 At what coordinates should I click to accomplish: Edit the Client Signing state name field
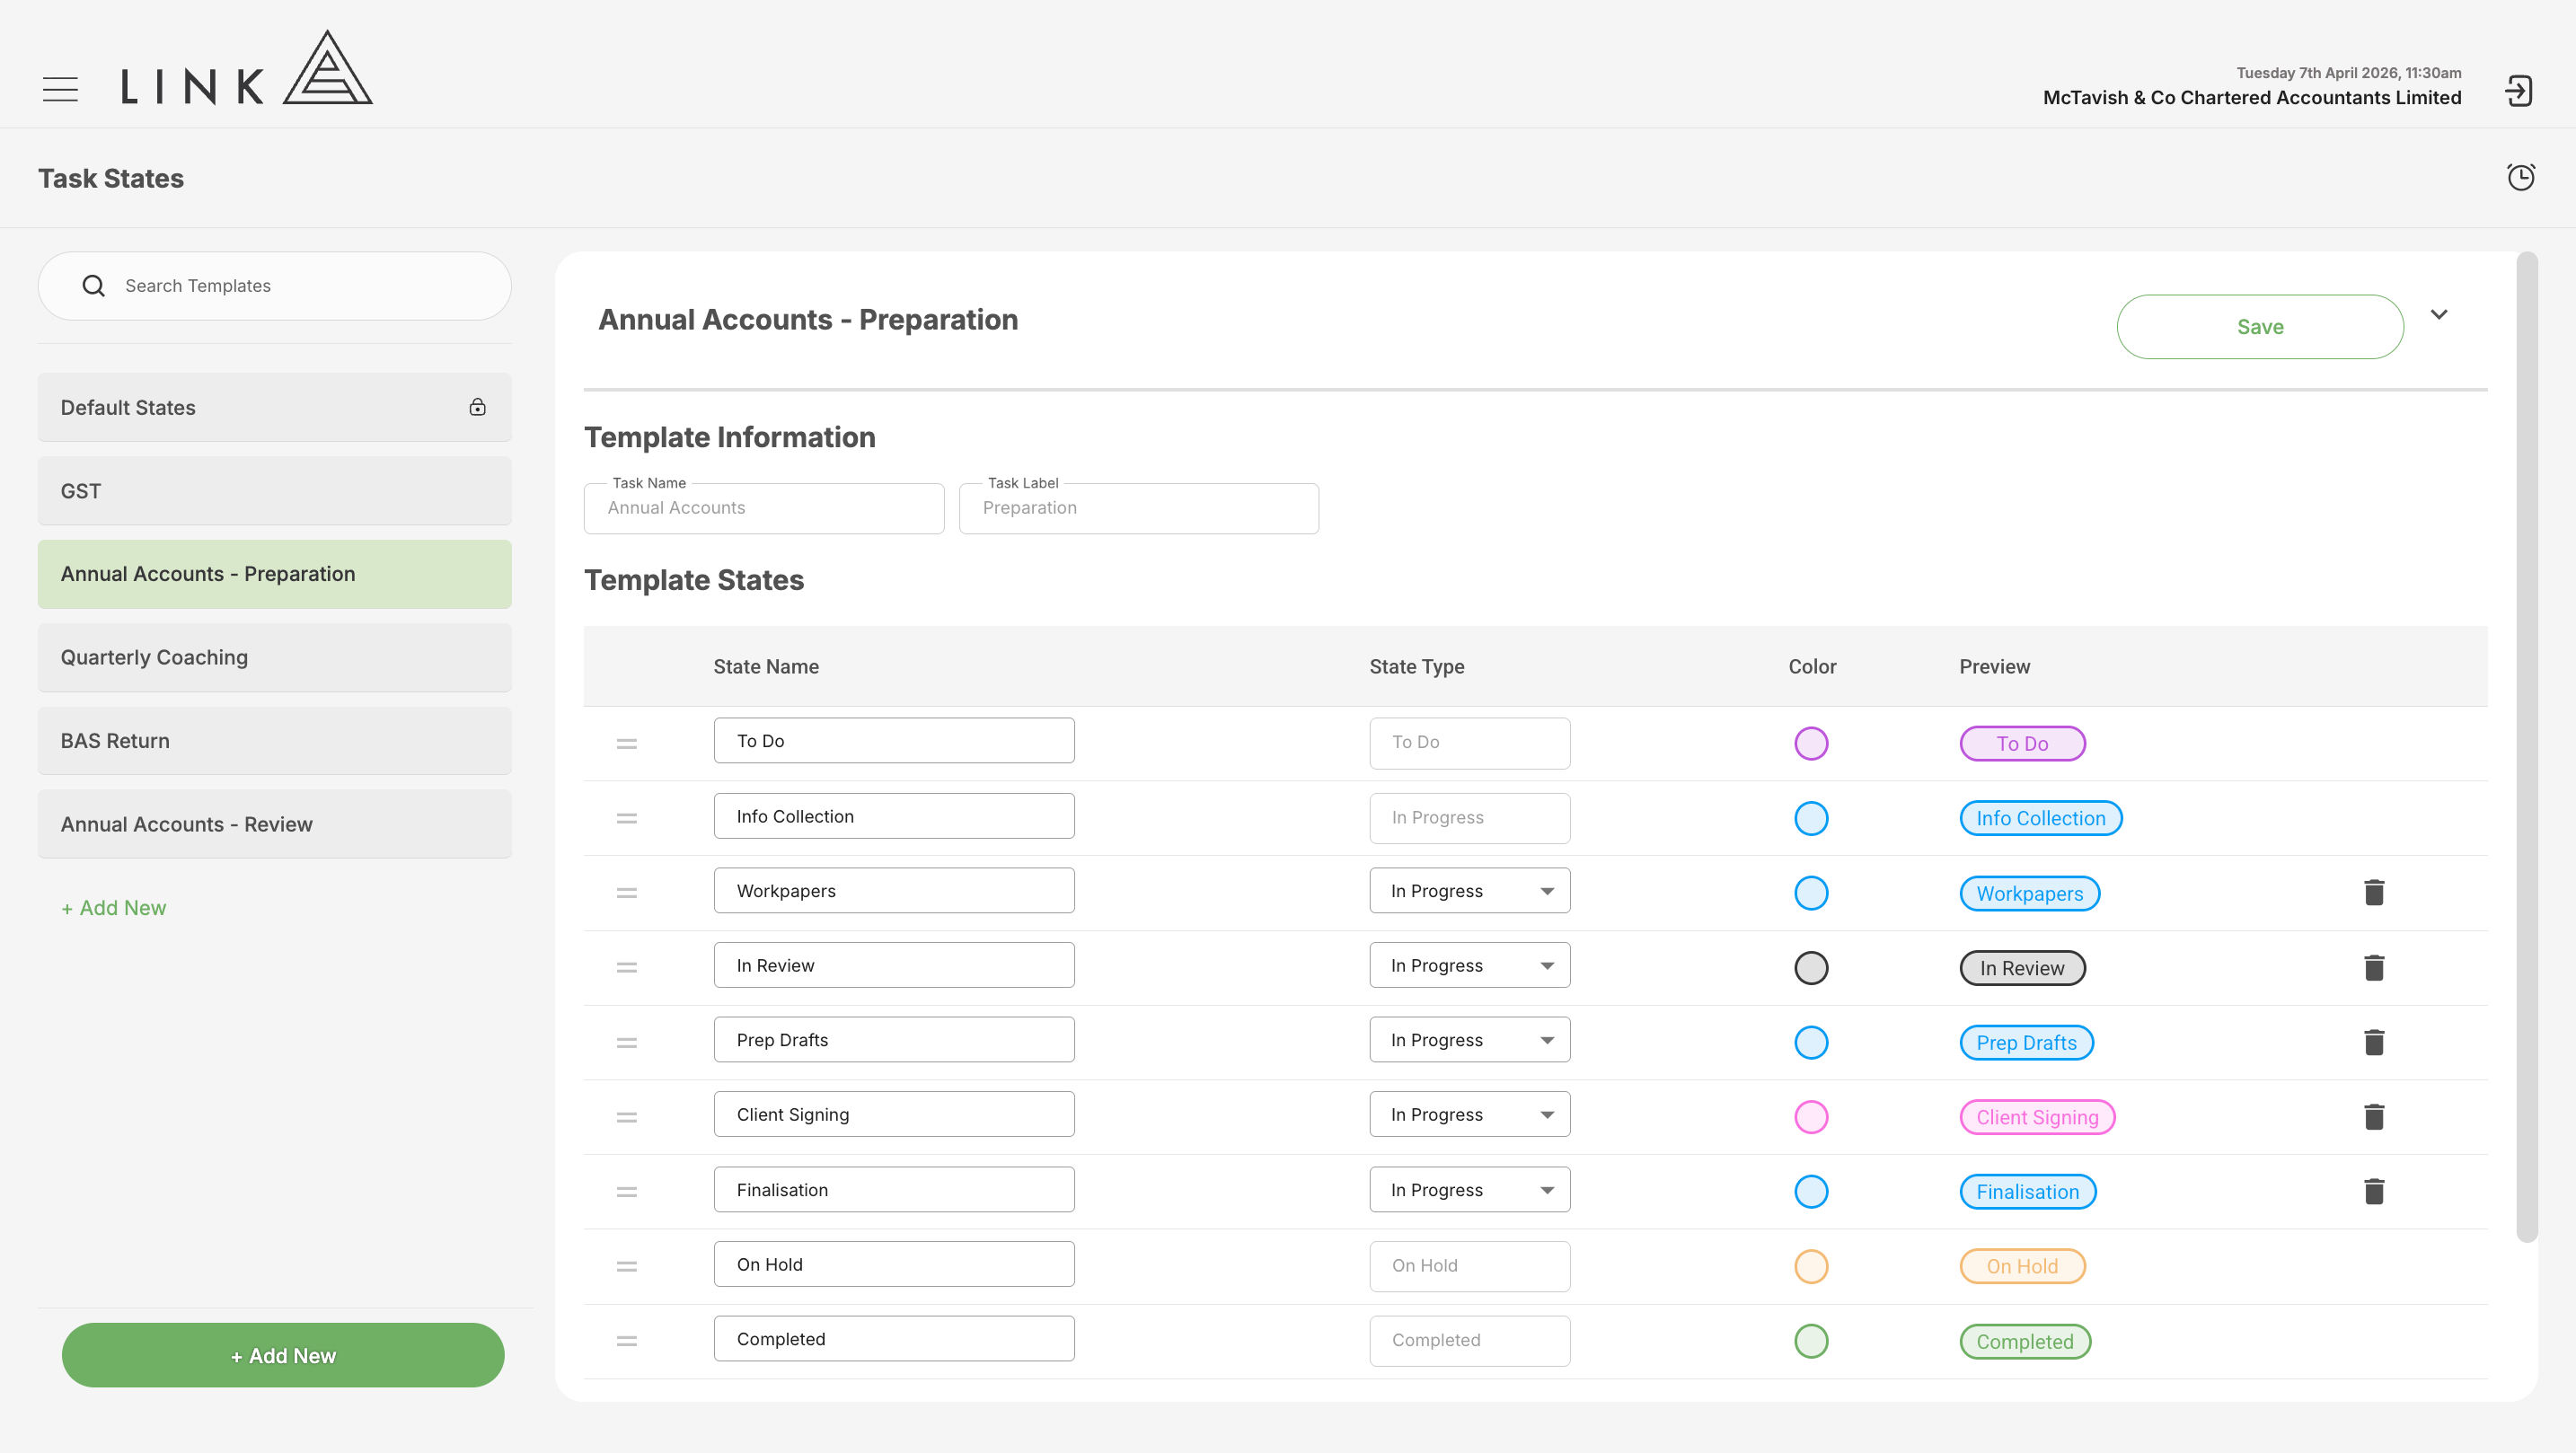[893, 1114]
